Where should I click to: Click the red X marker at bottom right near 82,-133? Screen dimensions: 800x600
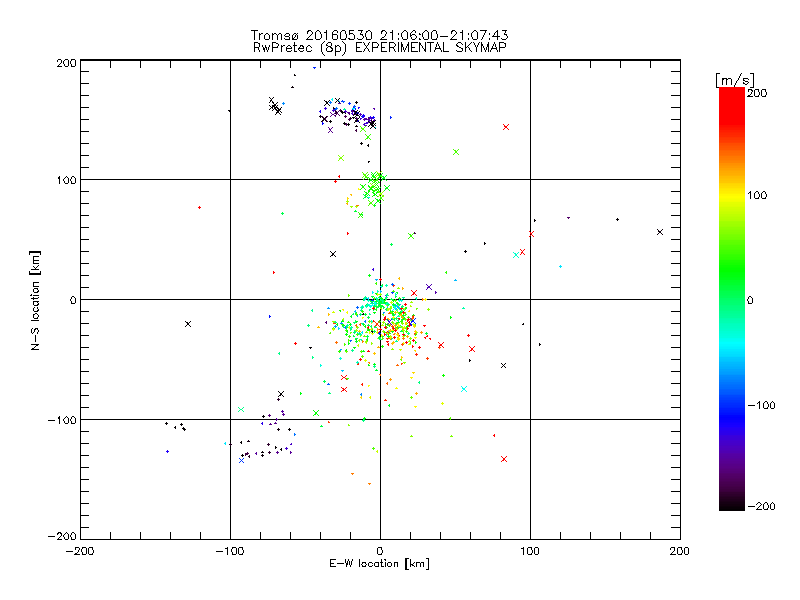coord(504,459)
